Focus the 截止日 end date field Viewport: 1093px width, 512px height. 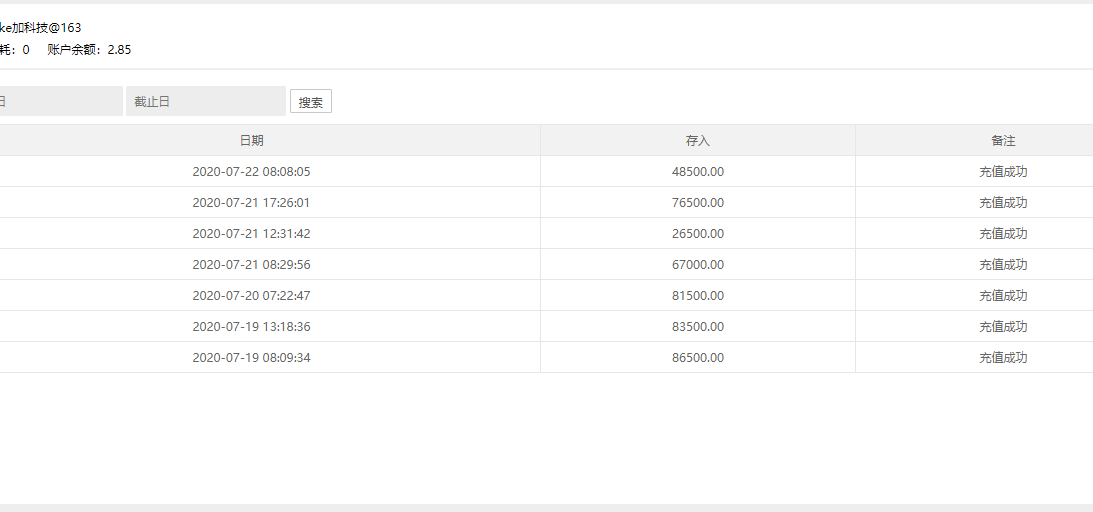pos(205,101)
